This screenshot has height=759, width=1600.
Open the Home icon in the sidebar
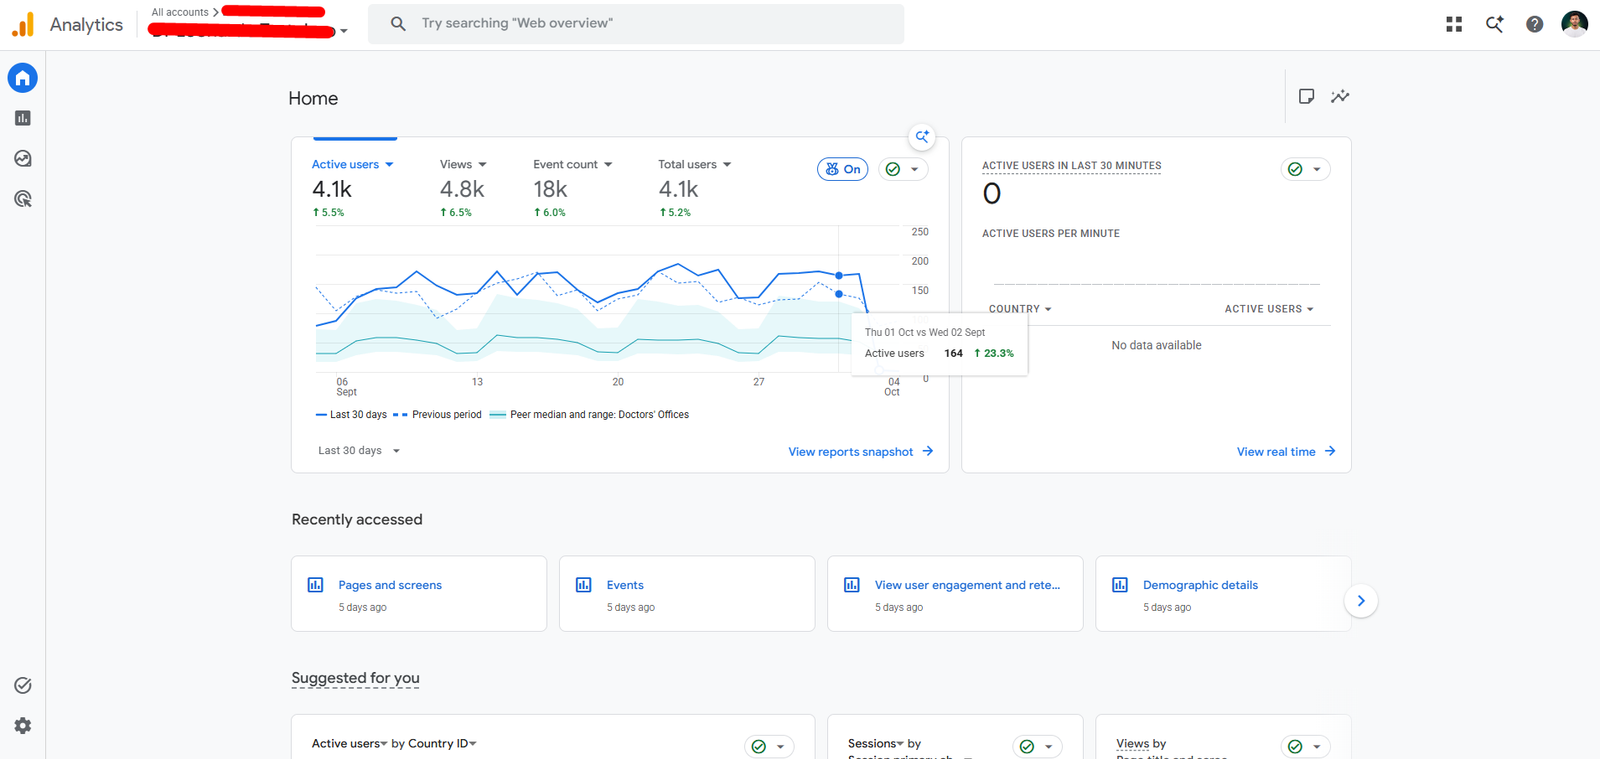click(x=23, y=78)
